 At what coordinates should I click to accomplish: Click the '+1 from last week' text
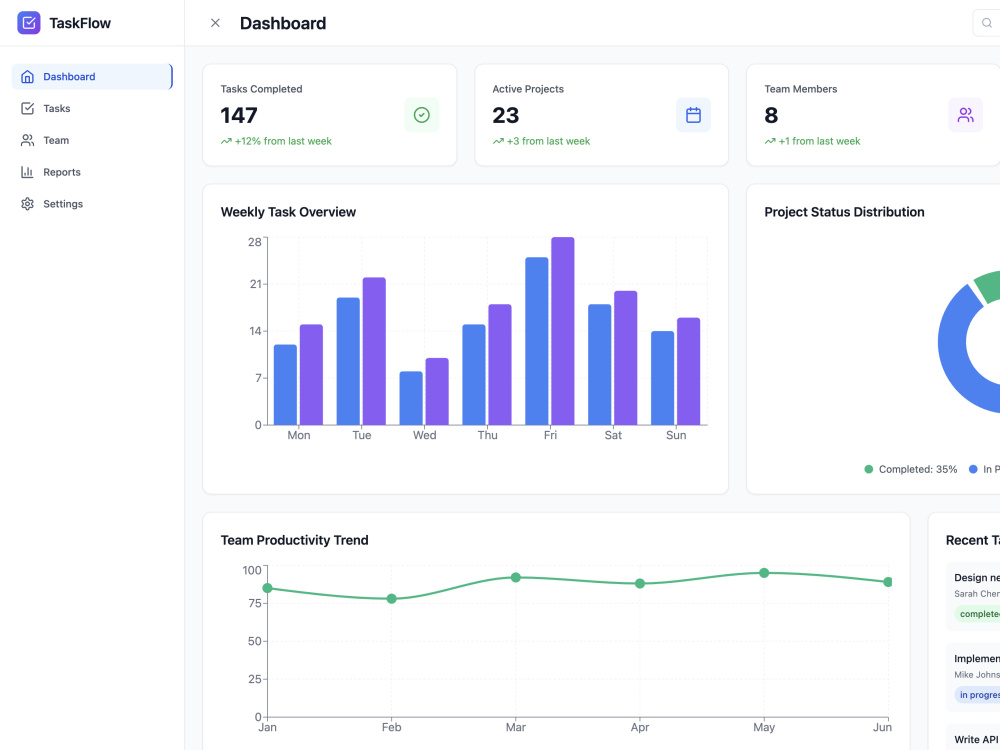click(x=820, y=142)
